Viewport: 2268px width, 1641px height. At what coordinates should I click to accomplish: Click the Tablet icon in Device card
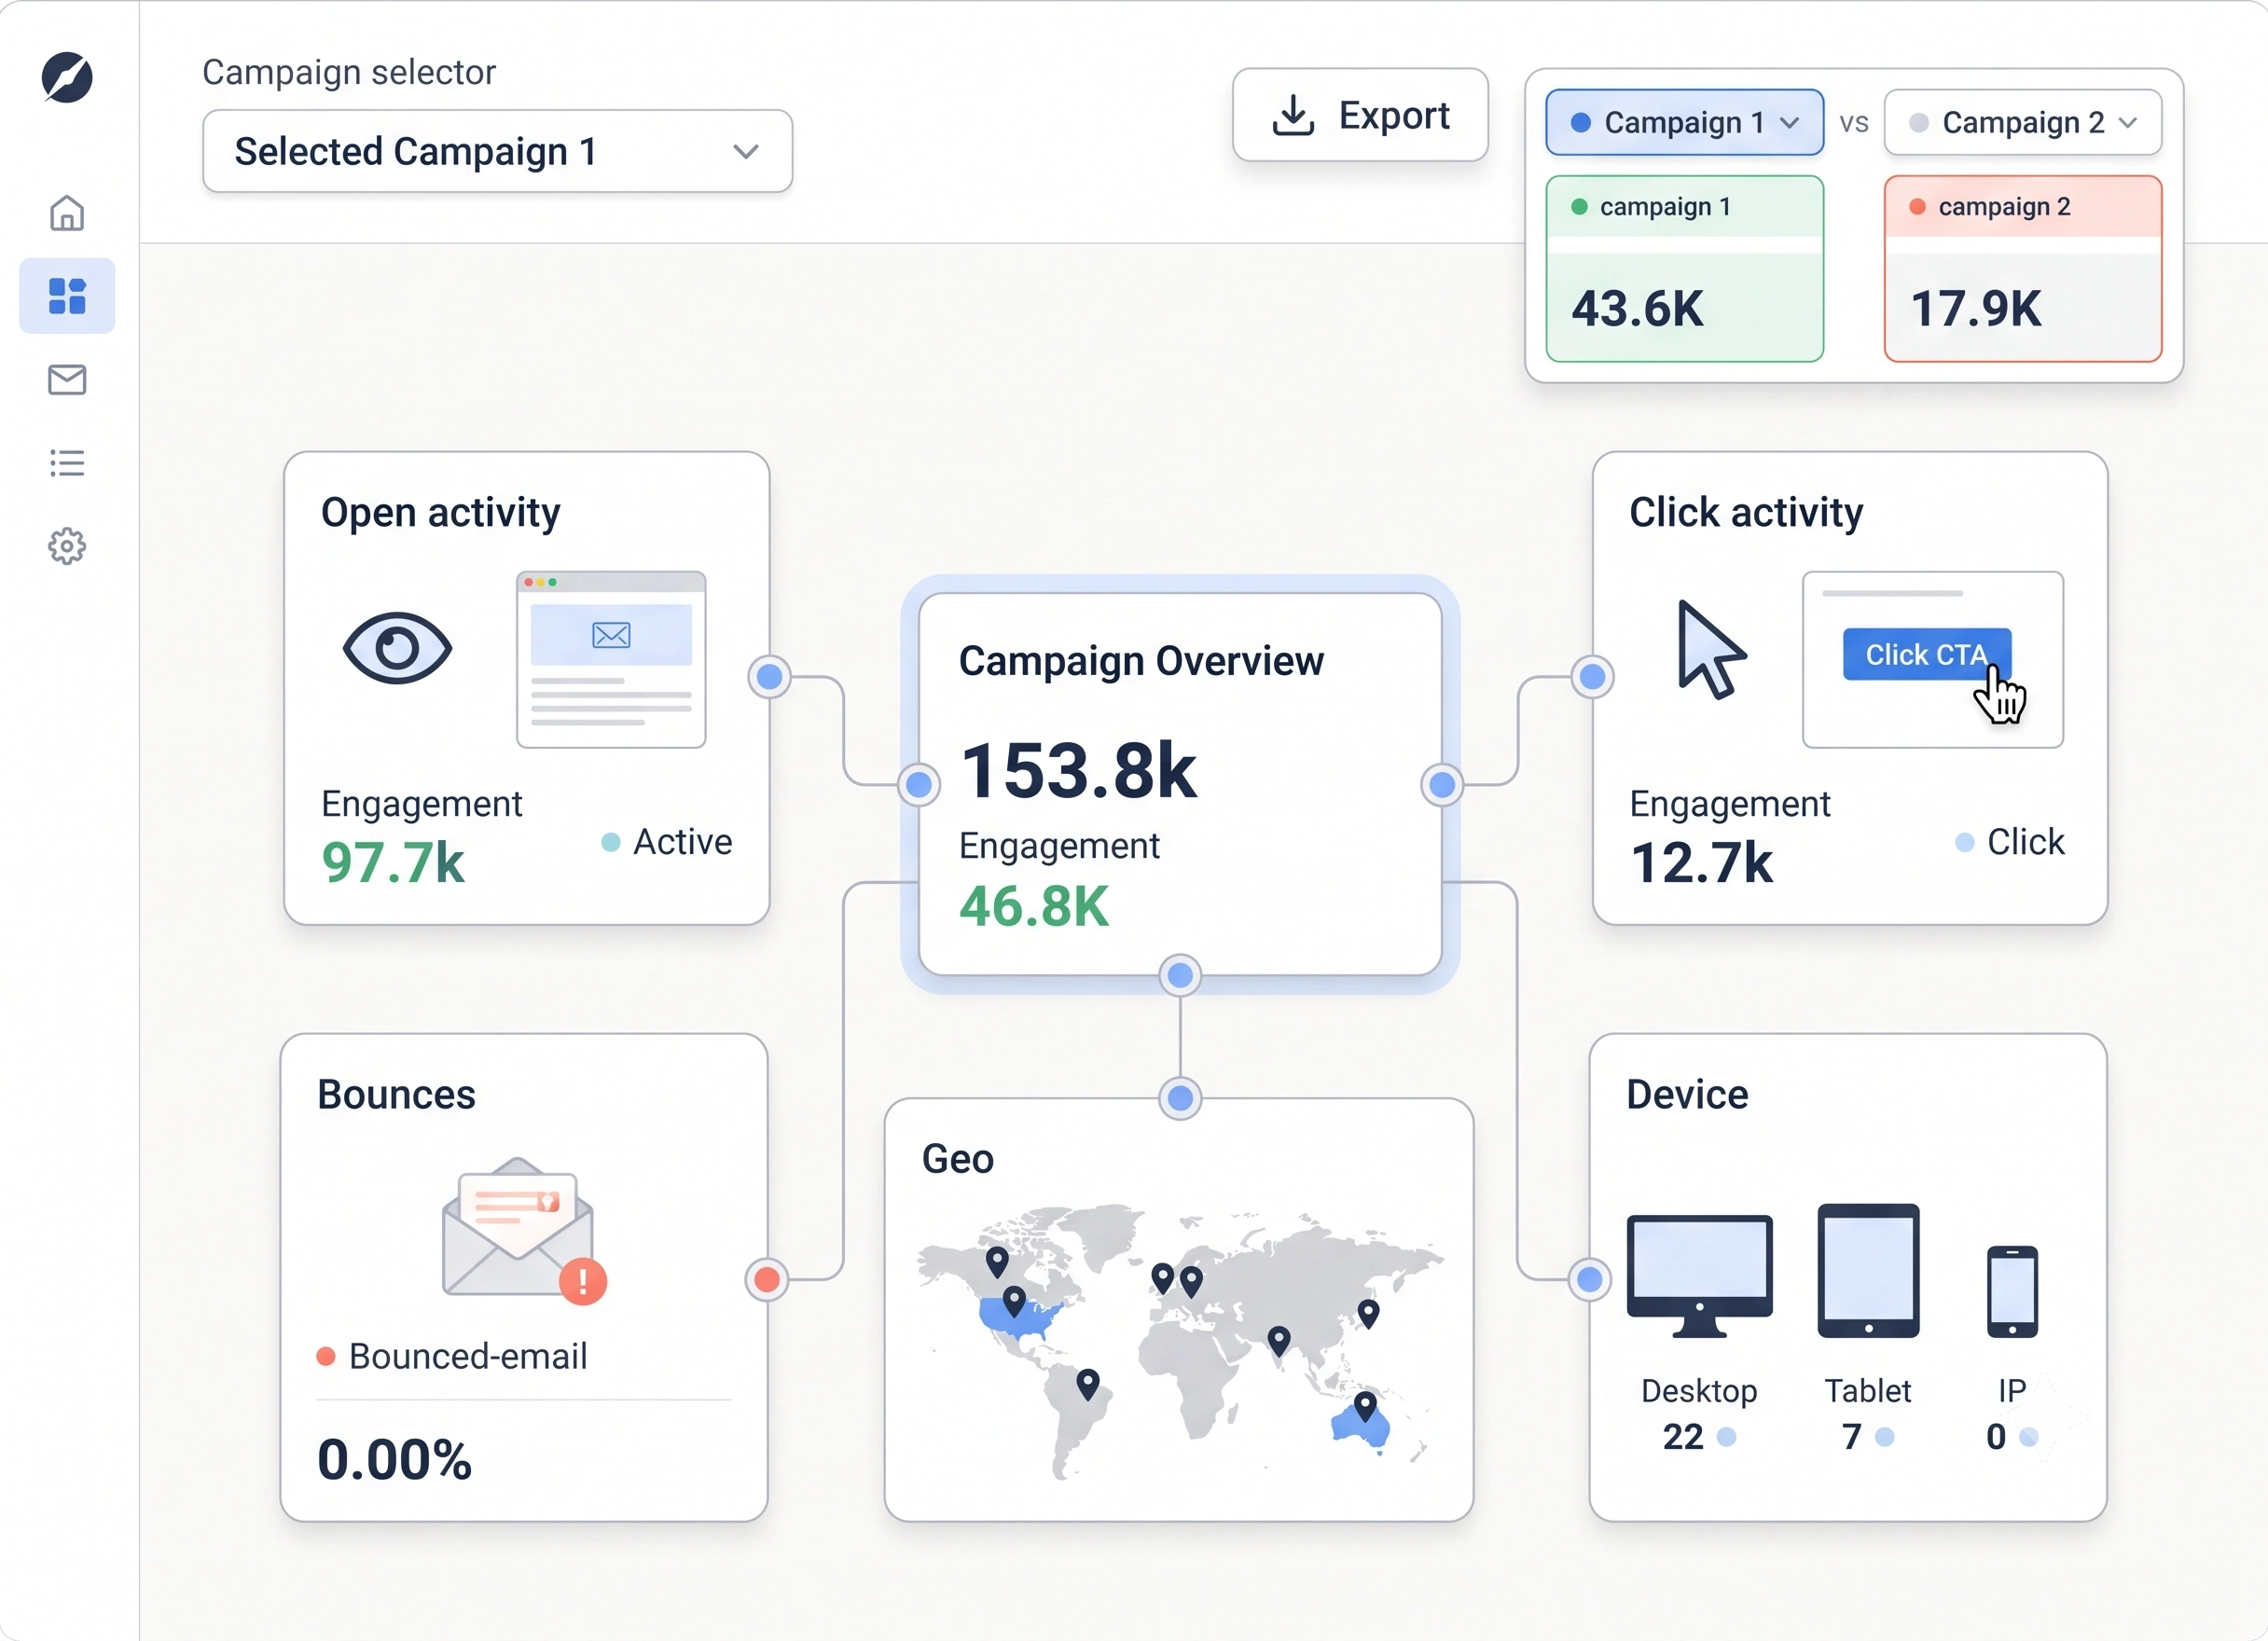point(1868,1270)
